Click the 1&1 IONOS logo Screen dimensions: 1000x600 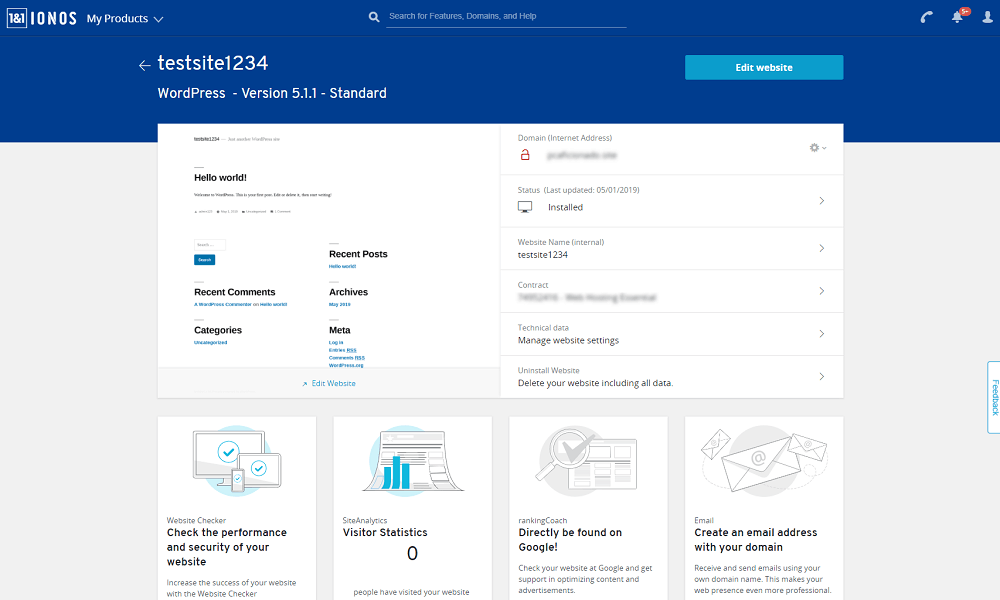41,18
